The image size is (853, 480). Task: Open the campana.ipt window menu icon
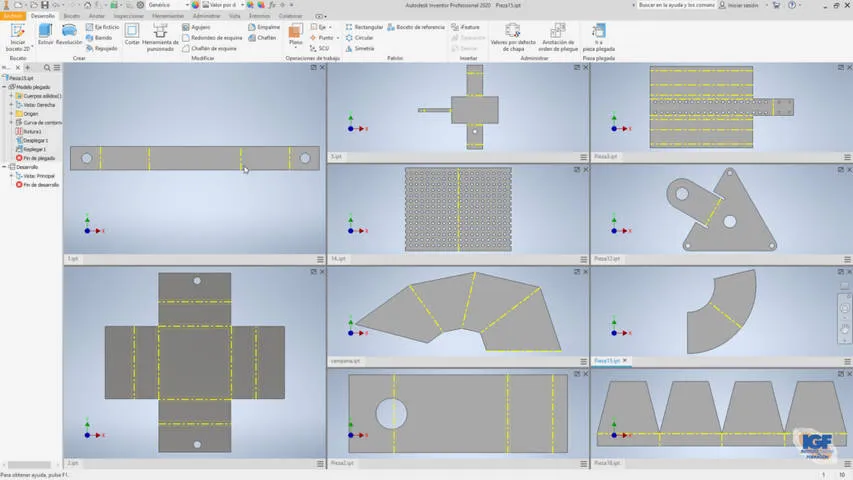584,361
